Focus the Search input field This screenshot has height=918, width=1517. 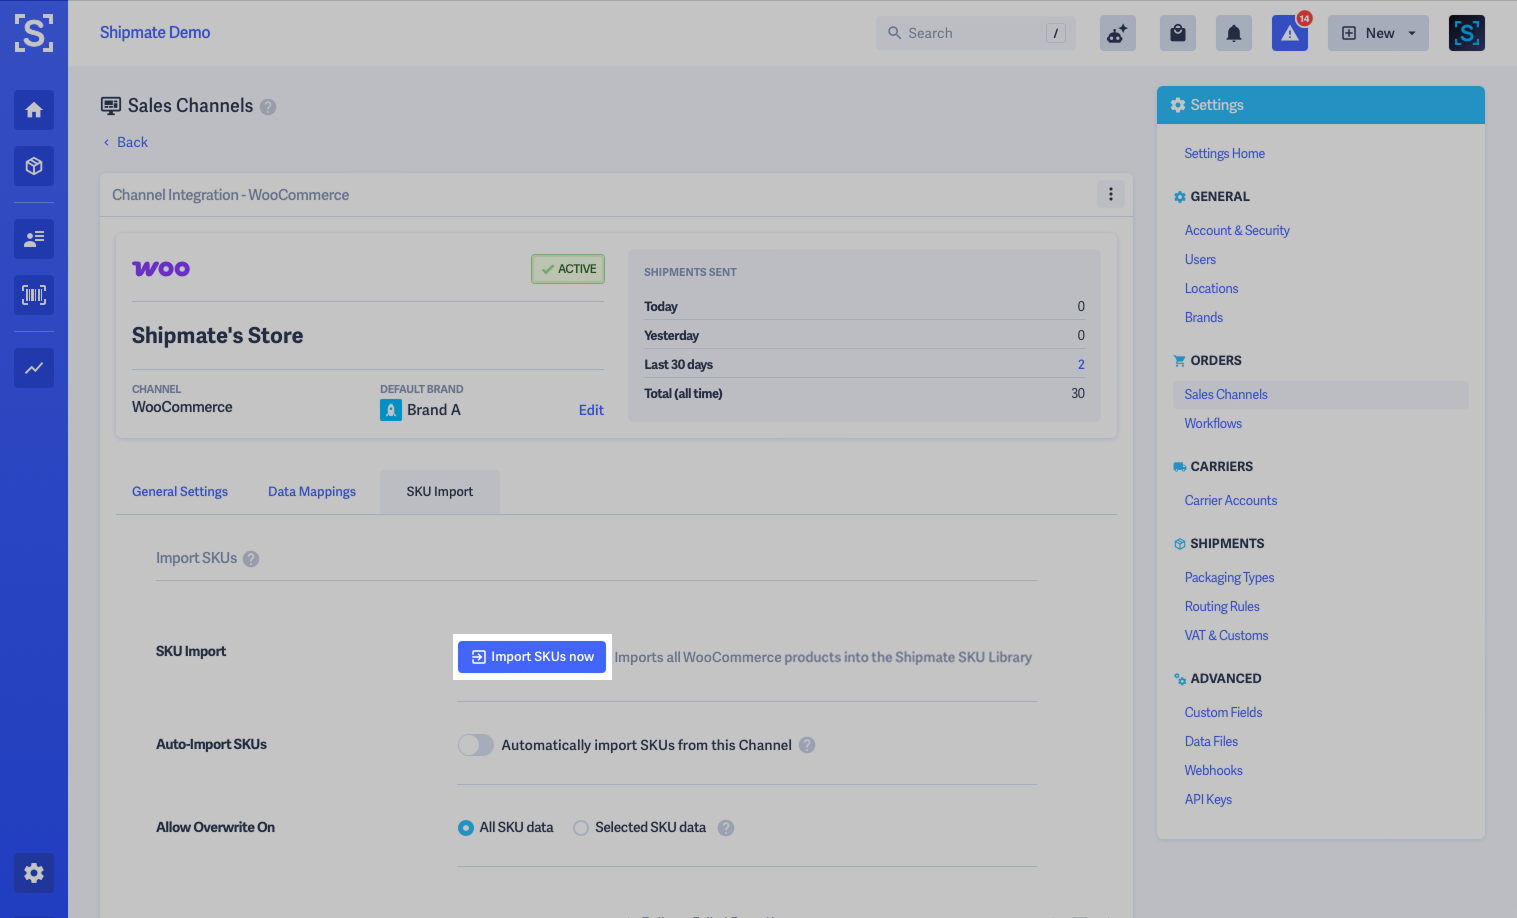point(976,33)
